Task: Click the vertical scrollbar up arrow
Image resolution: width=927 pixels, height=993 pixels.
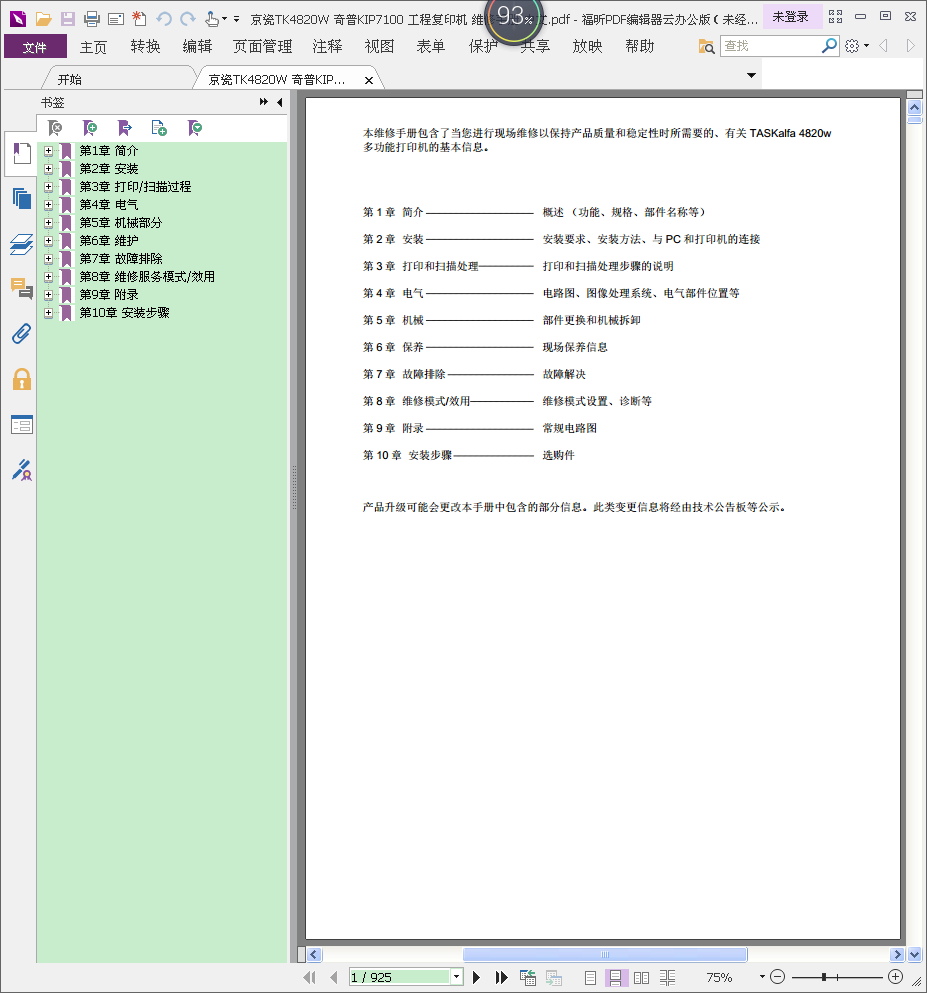Action: point(914,108)
